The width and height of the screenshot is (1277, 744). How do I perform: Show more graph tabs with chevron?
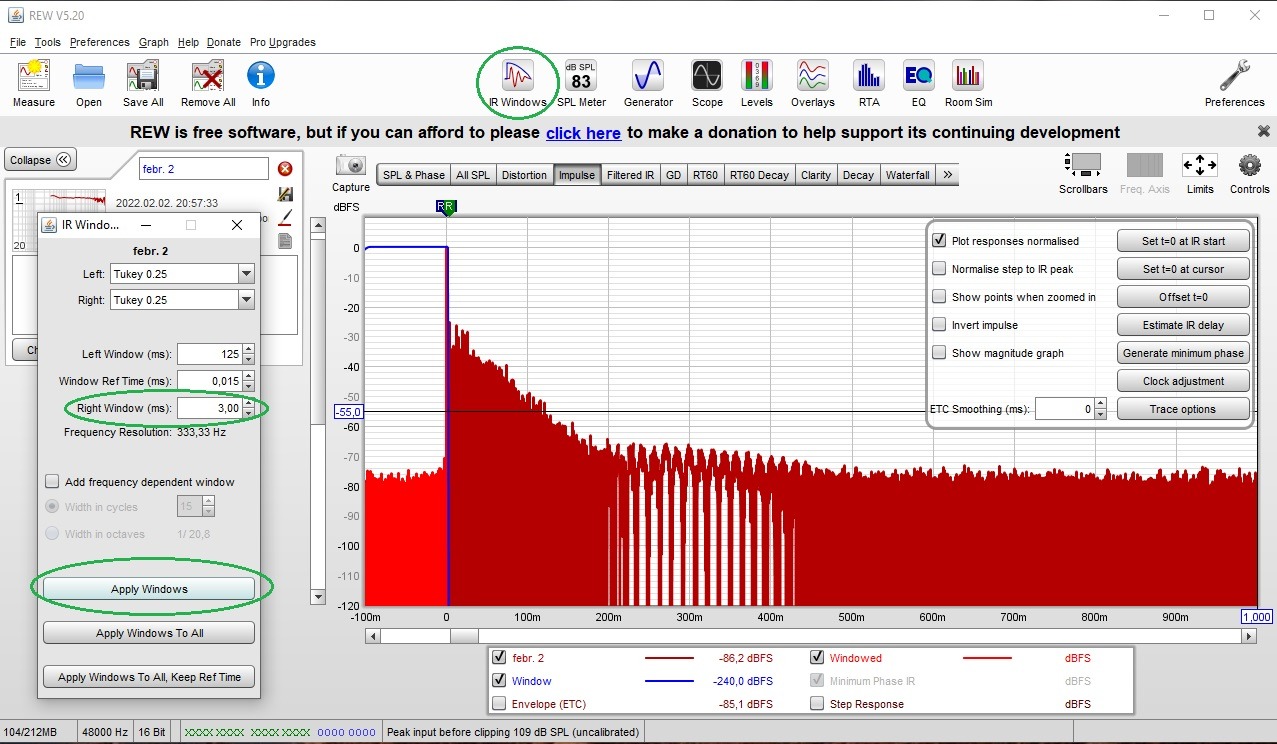point(948,175)
